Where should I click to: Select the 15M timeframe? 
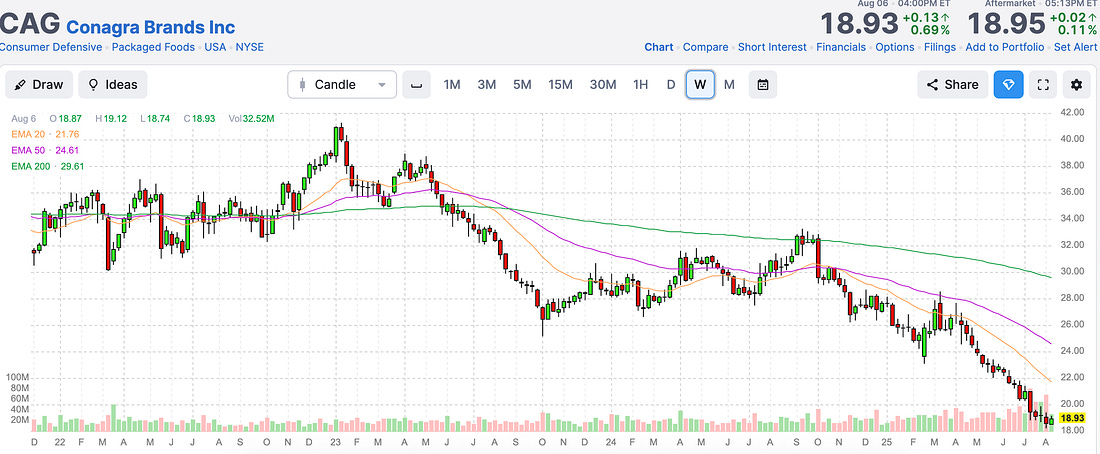[x=561, y=85]
